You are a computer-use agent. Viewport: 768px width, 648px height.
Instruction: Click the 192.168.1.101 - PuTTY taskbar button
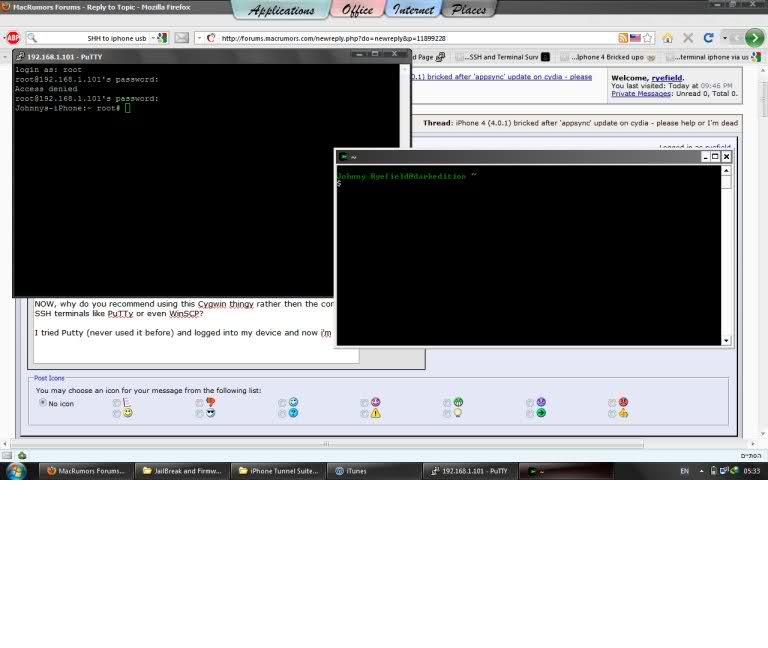pyautogui.click(x=470, y=471)
